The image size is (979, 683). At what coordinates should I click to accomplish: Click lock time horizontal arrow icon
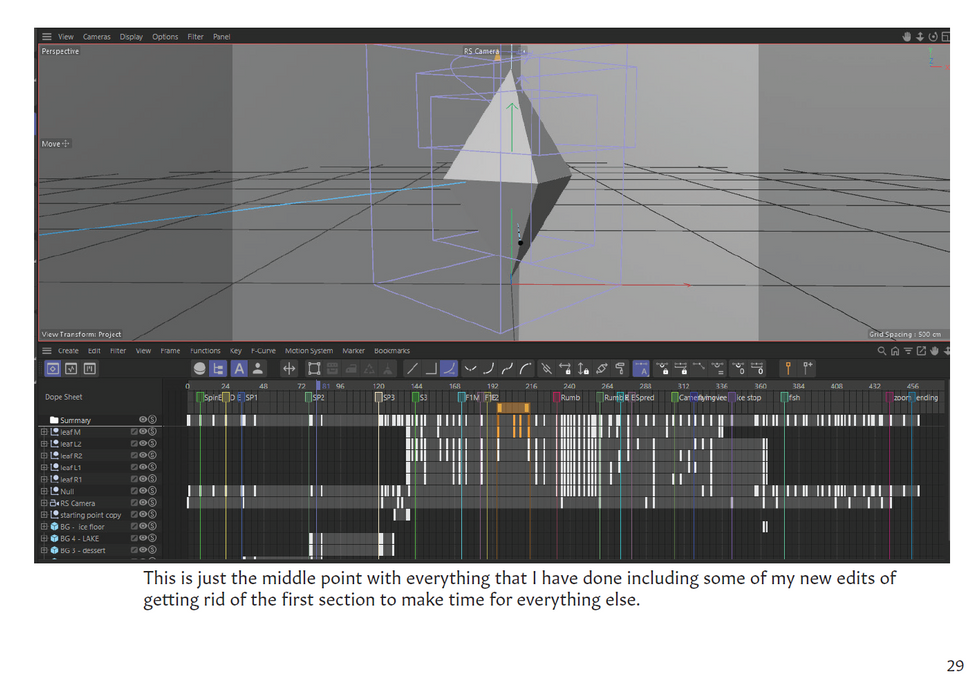tap(565, 369)
